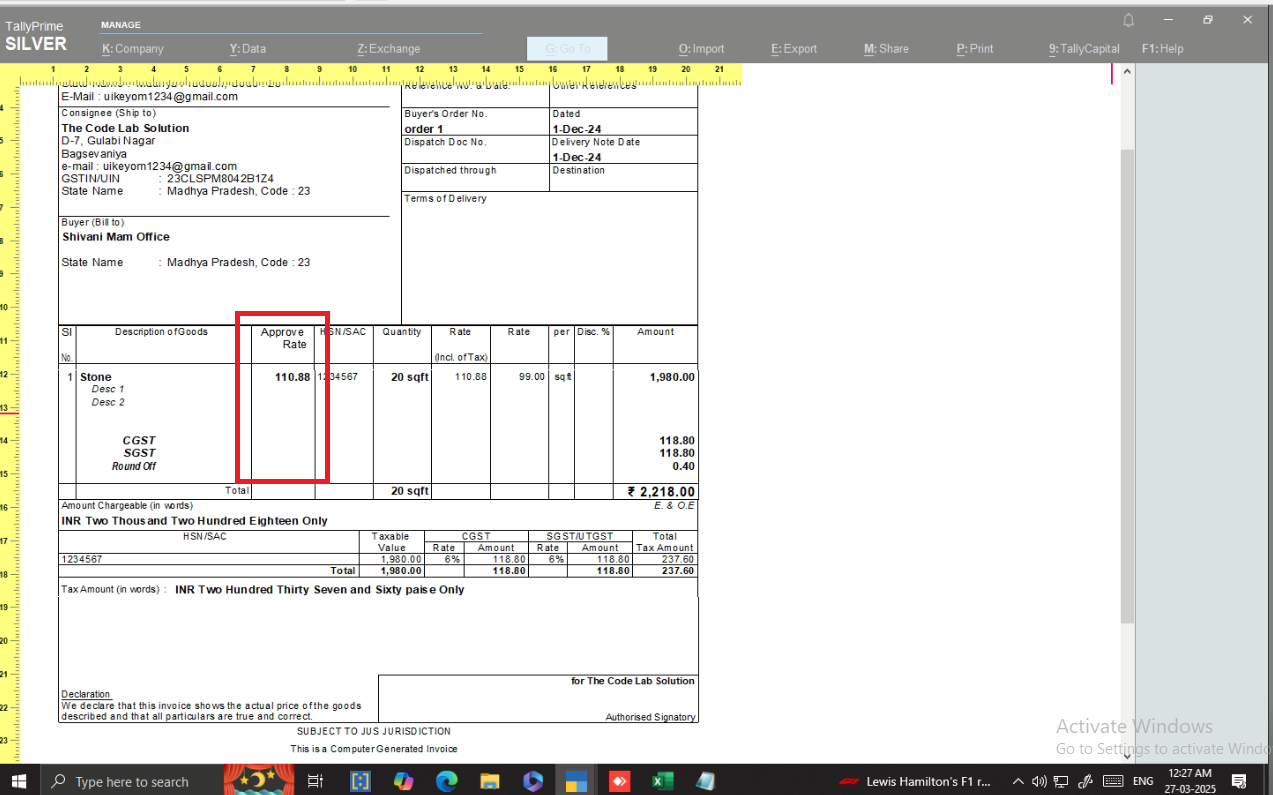
Task: Click the taskbar search box
Action: [x=131, y=781]
